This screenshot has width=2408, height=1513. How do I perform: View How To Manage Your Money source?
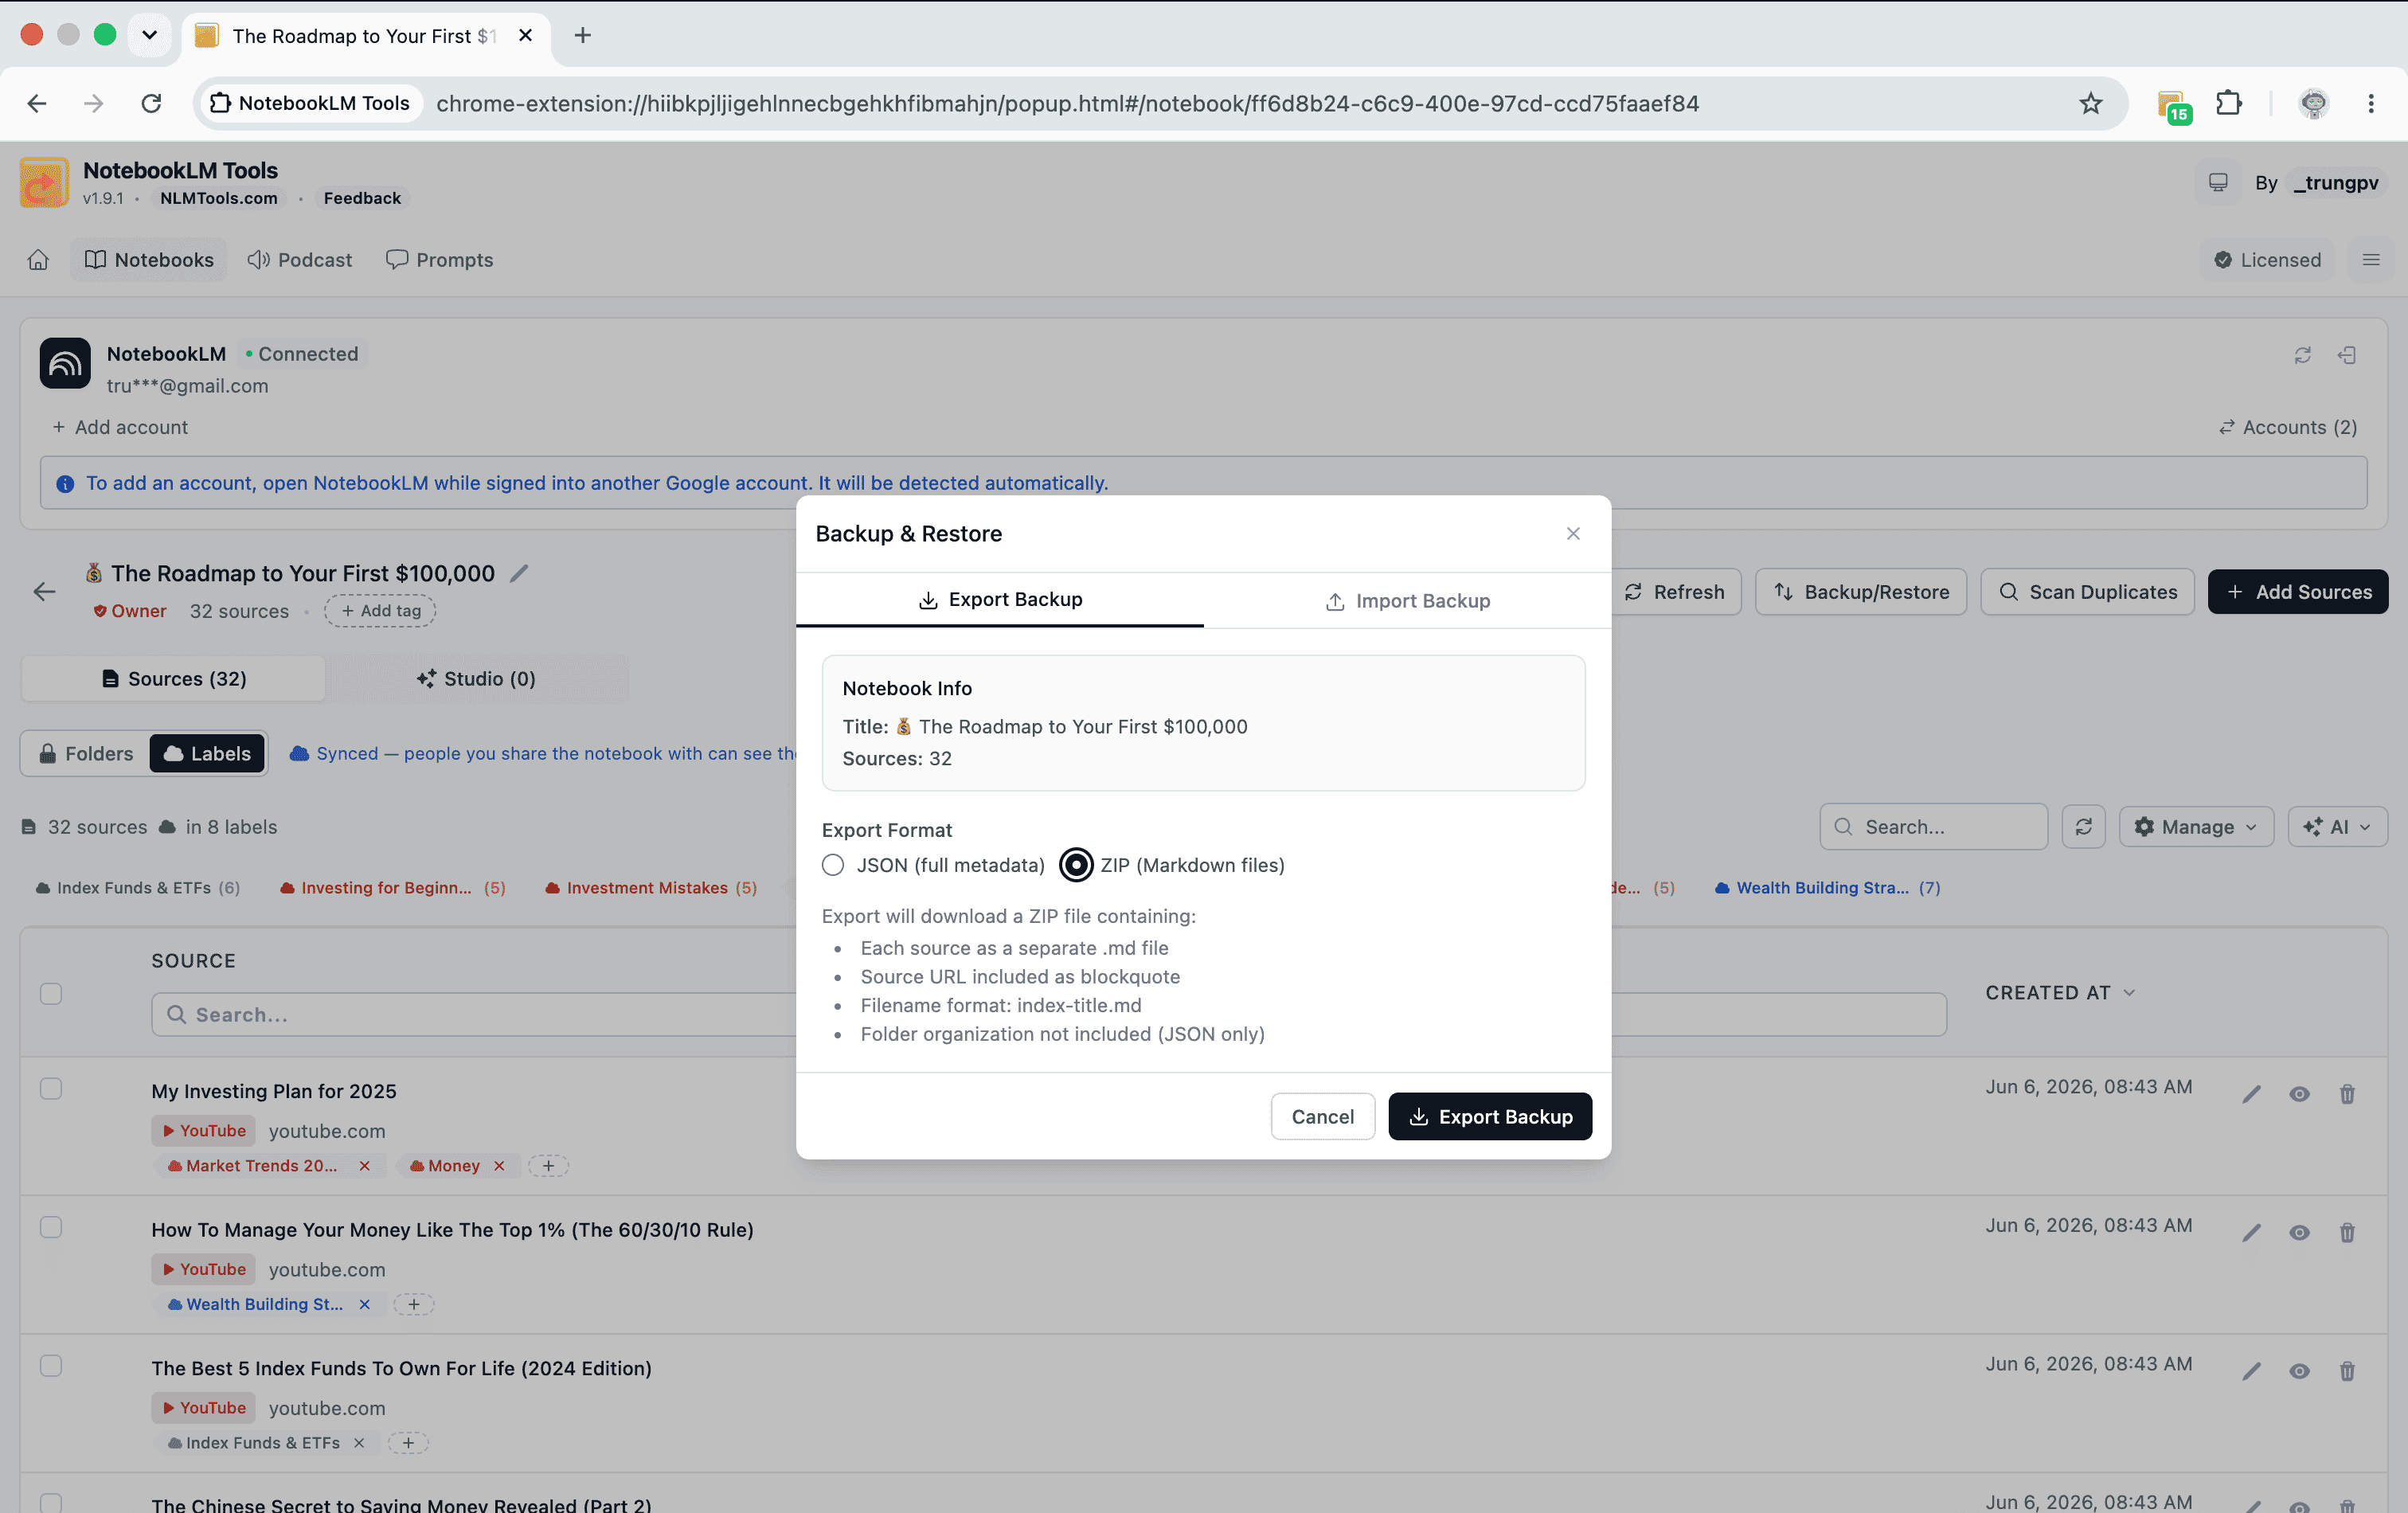(x=2299, y=1233)
